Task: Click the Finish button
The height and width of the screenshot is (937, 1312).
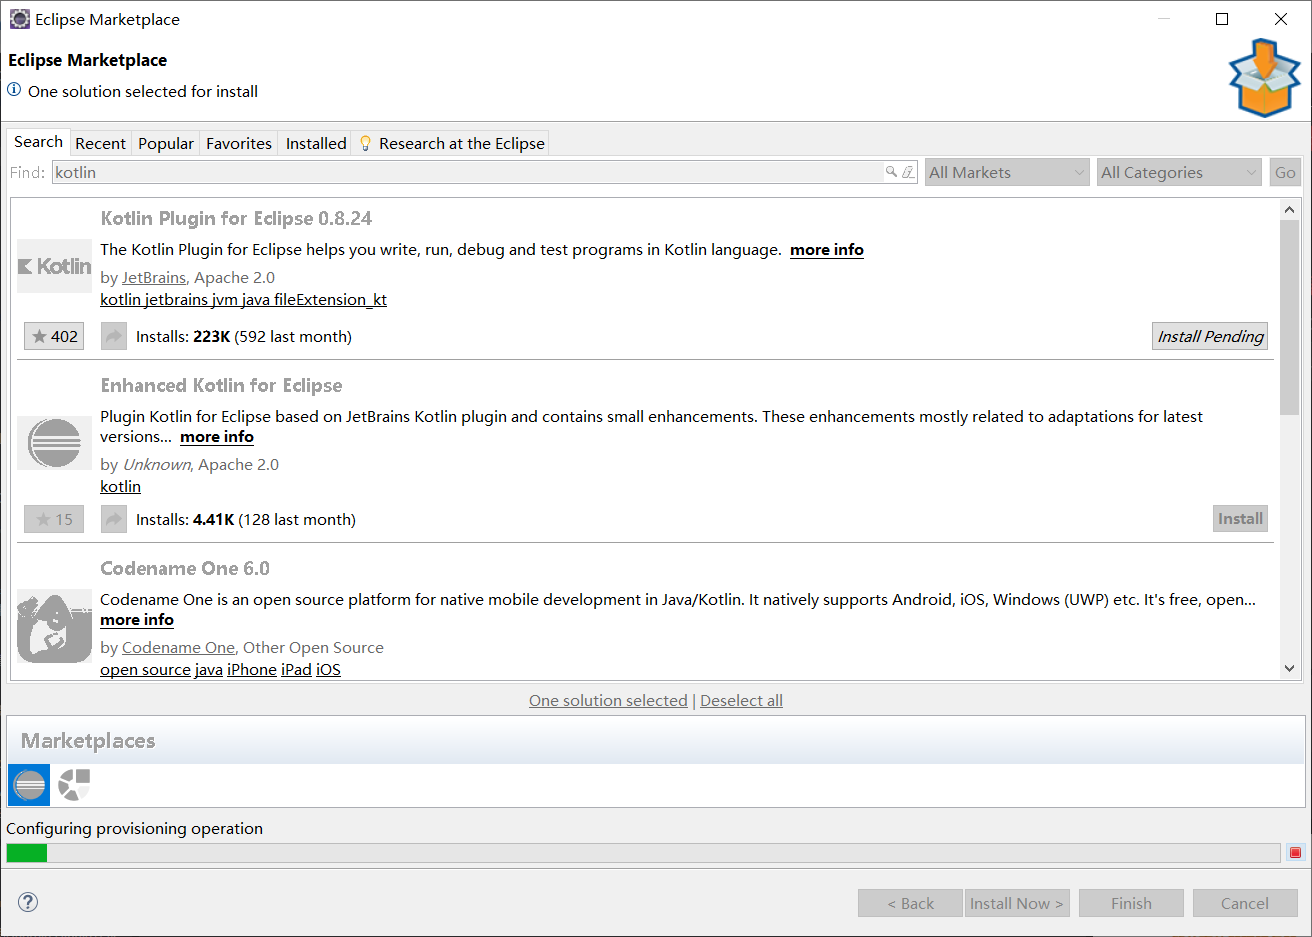Action: pos(1131,903)
